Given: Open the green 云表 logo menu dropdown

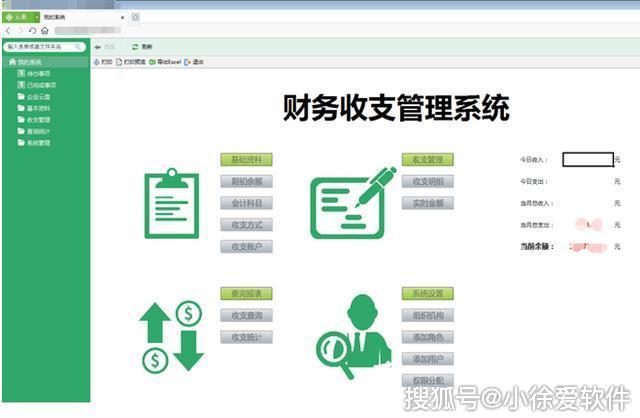Looking at the screenshot, I should (21, 17).
